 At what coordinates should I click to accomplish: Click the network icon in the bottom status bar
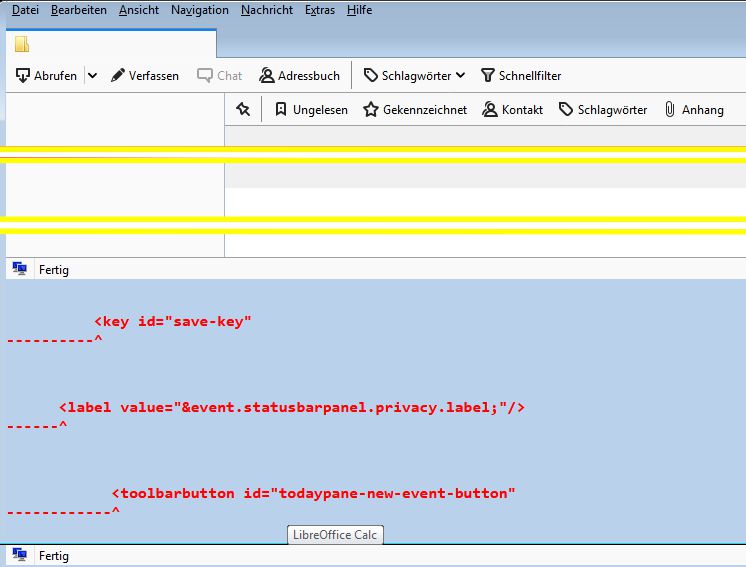point(19,554)
